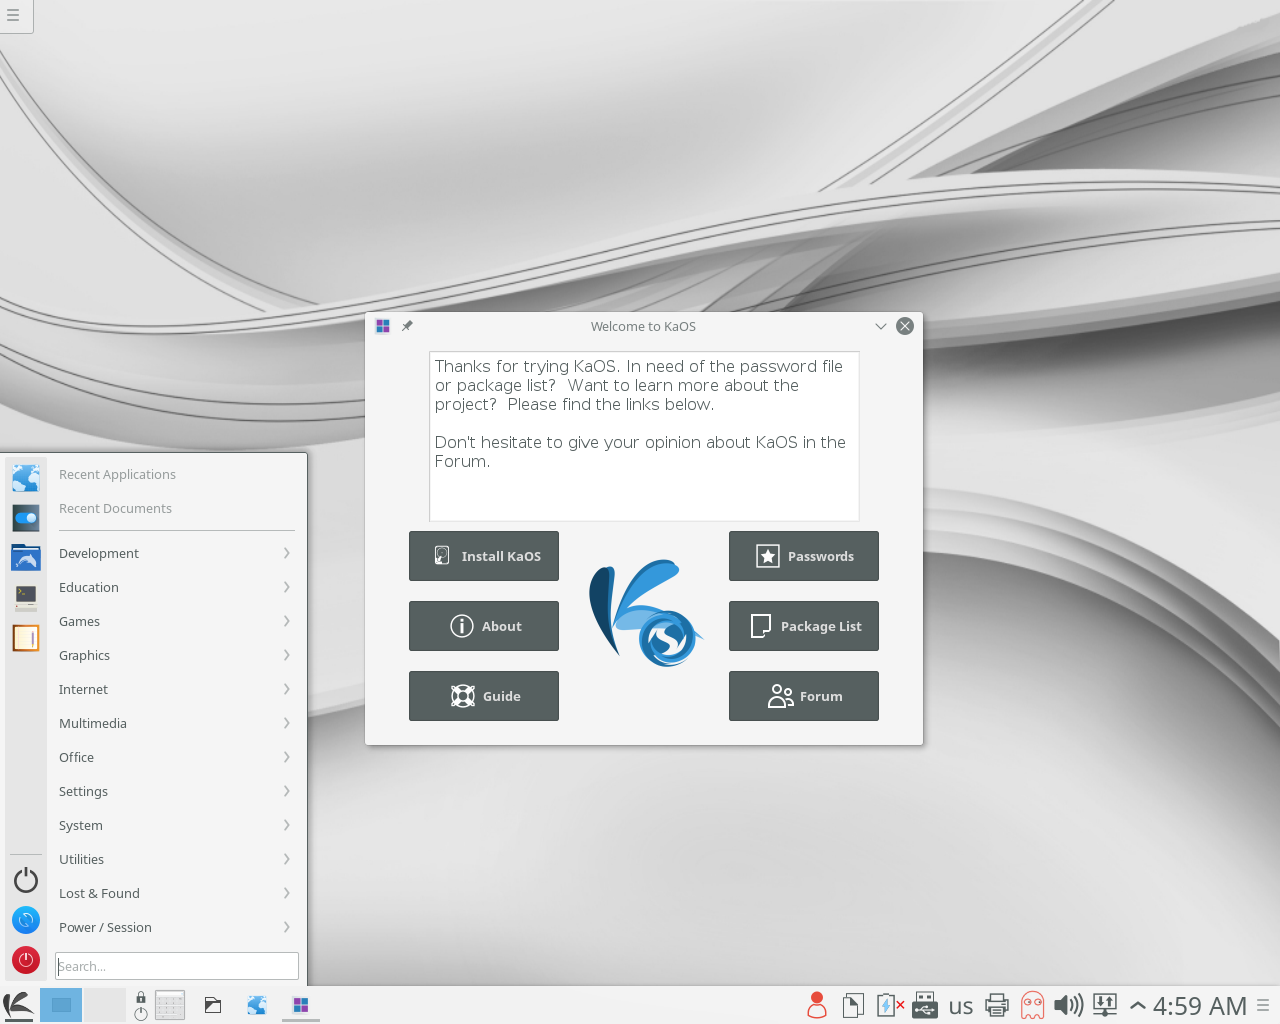Expand the Development submenu
This screenshot has height=1024, width=1280.
tap(175, 553)
